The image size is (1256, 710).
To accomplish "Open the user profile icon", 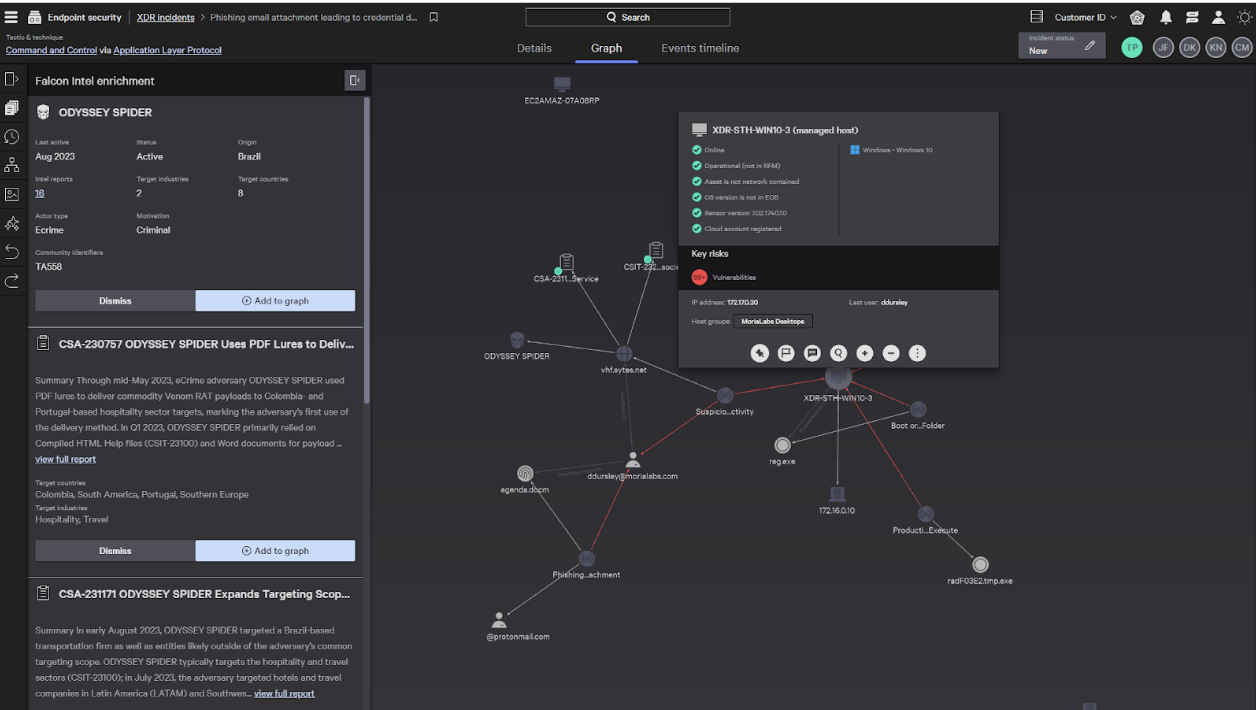I will point(1218,17).
